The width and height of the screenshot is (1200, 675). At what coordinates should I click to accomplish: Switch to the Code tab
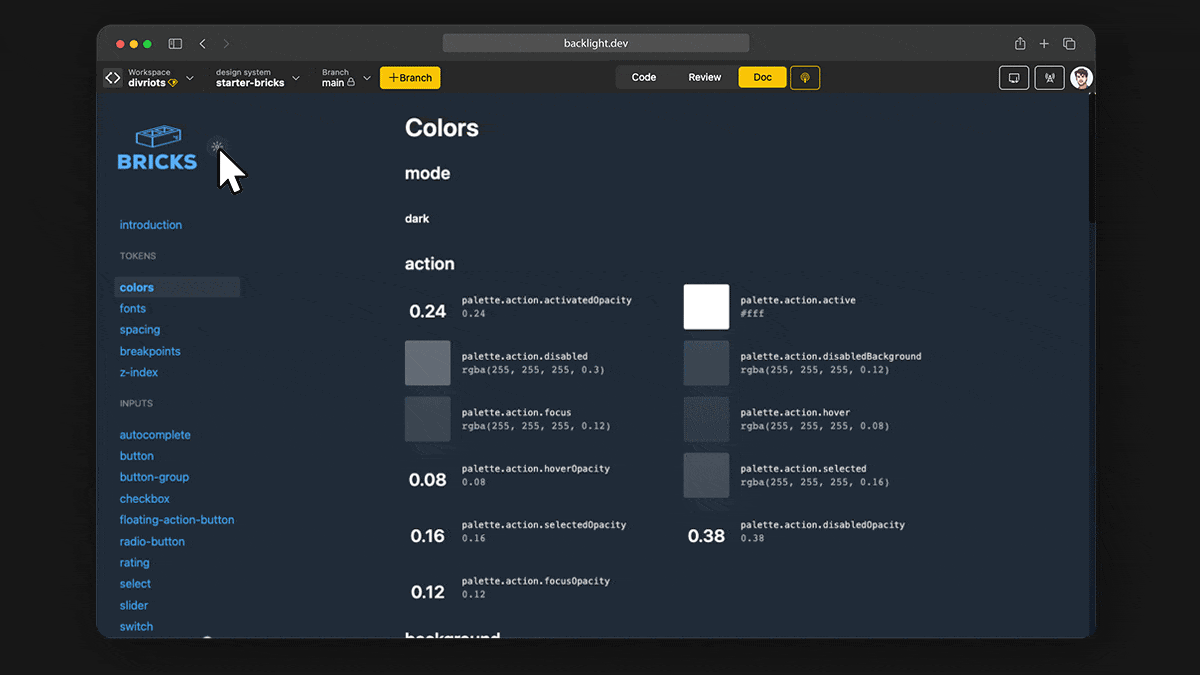(x=644, y=78)
